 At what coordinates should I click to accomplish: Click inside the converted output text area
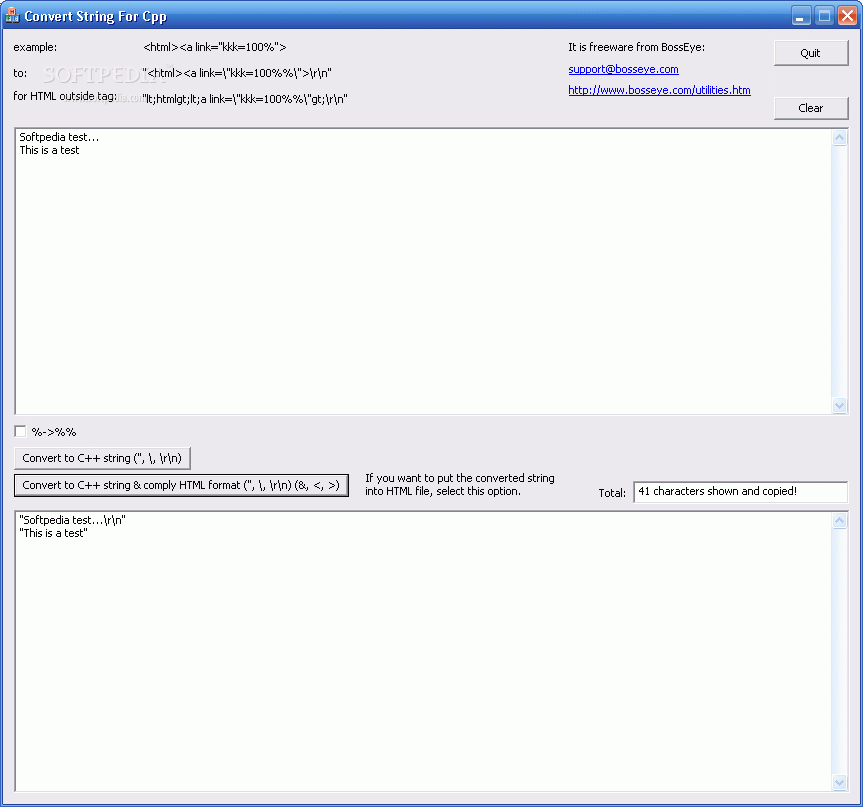click(x=423, y=651)
